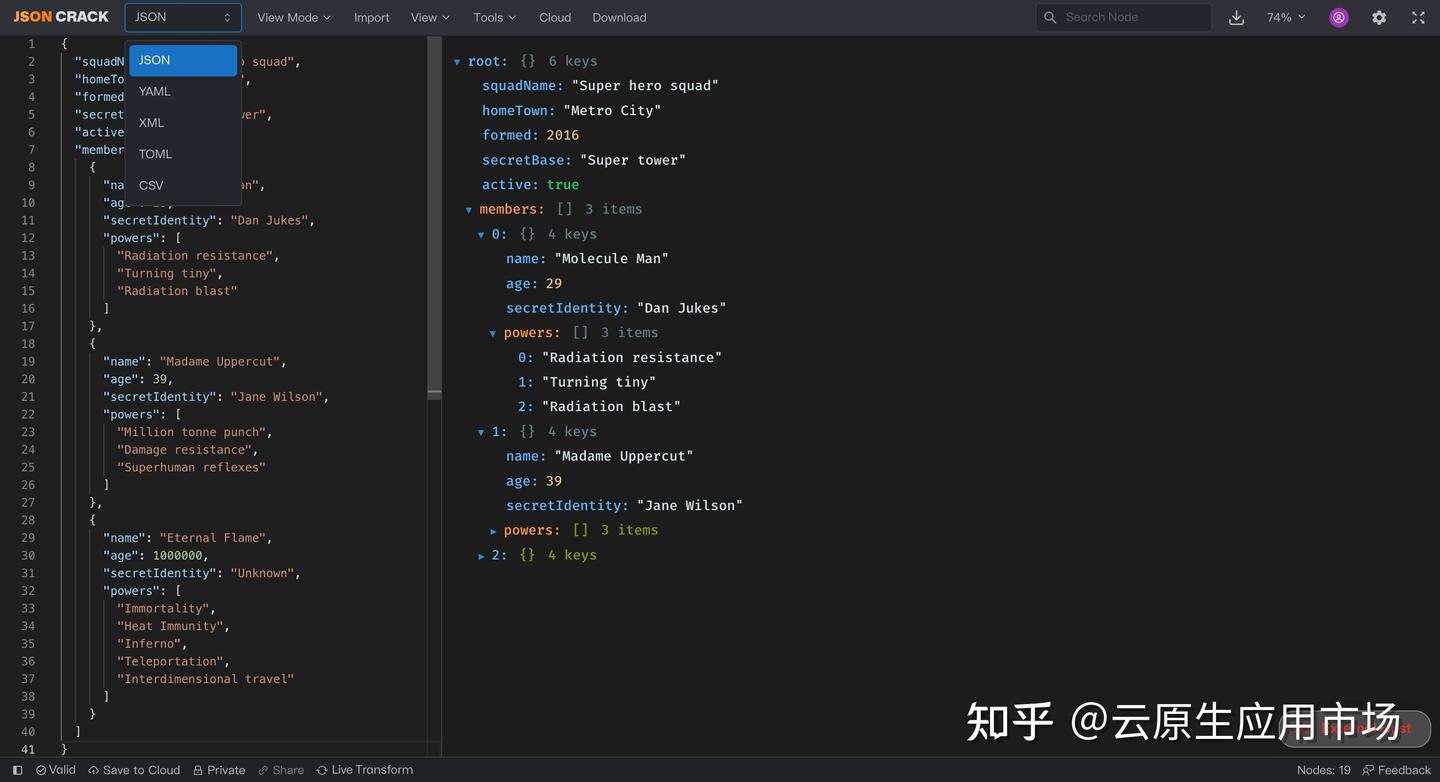
Task: Click the Live Transform refresh icon
Action: tap(323, 770)
